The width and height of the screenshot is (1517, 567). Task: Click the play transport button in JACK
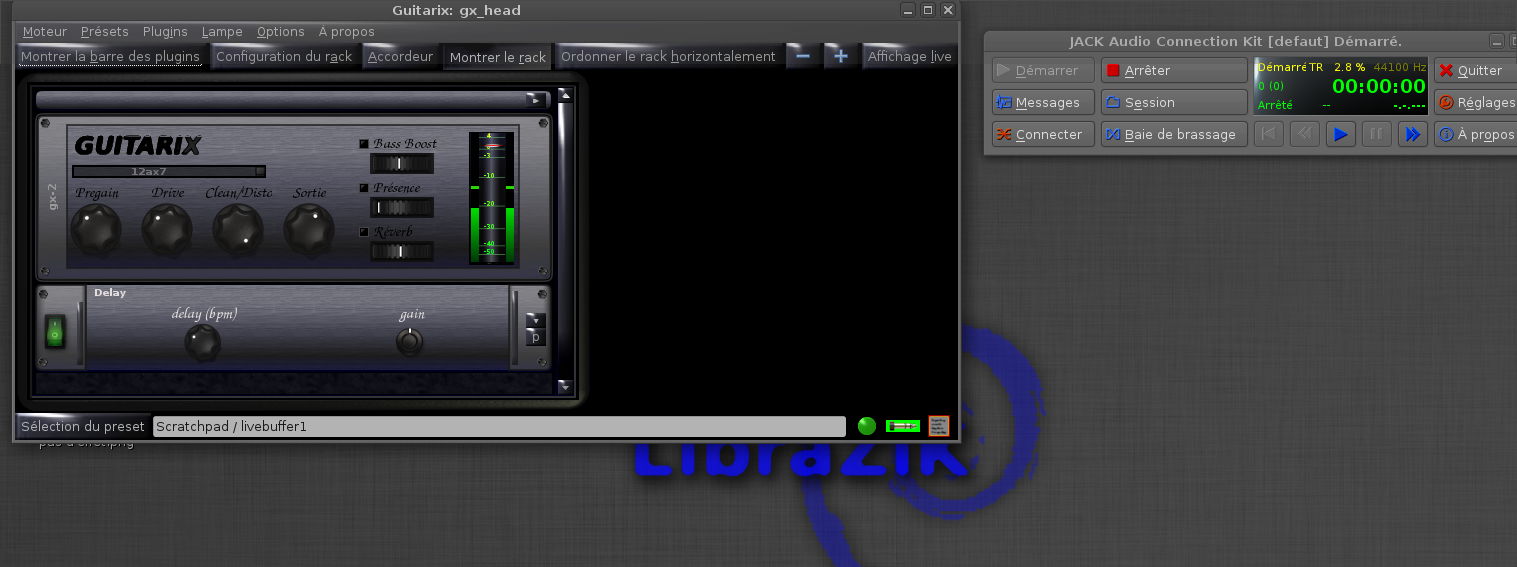pyautogui.click(x=1341, y=134)
